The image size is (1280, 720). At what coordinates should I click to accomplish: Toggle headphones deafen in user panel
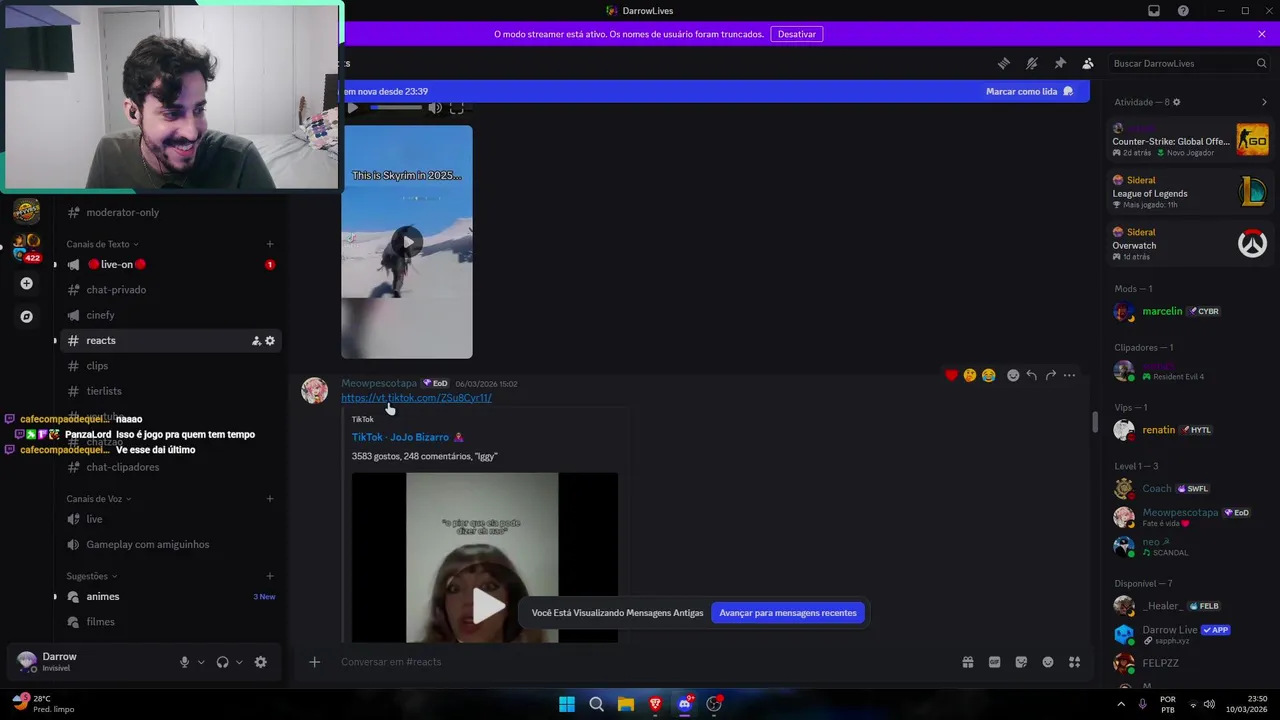tap(222, 662)
